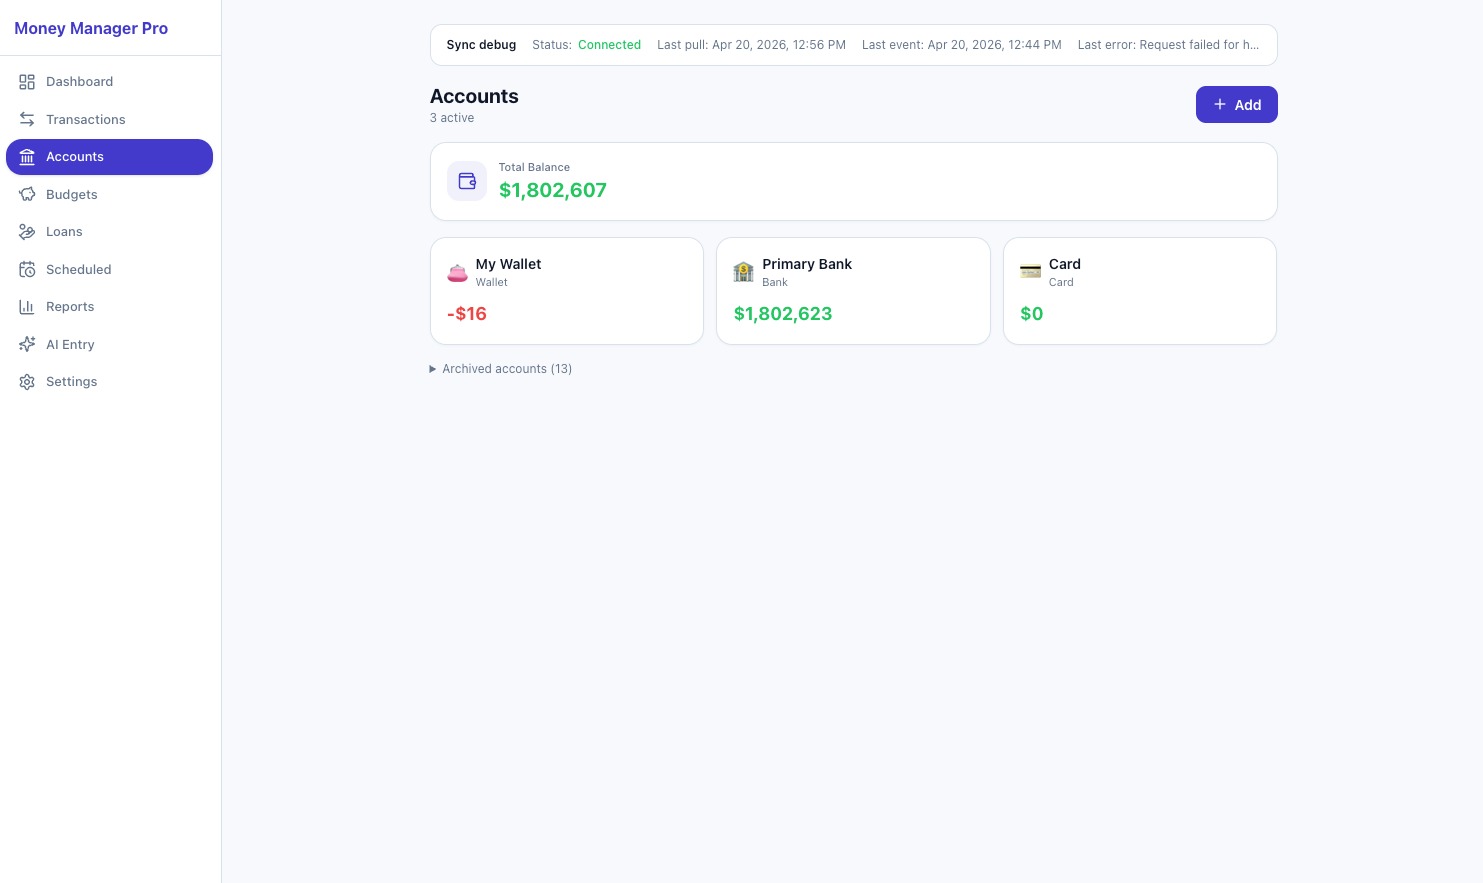The image size is (1483, 883).
Task: Click the Total Balance wallet icon
Action: 466,181
